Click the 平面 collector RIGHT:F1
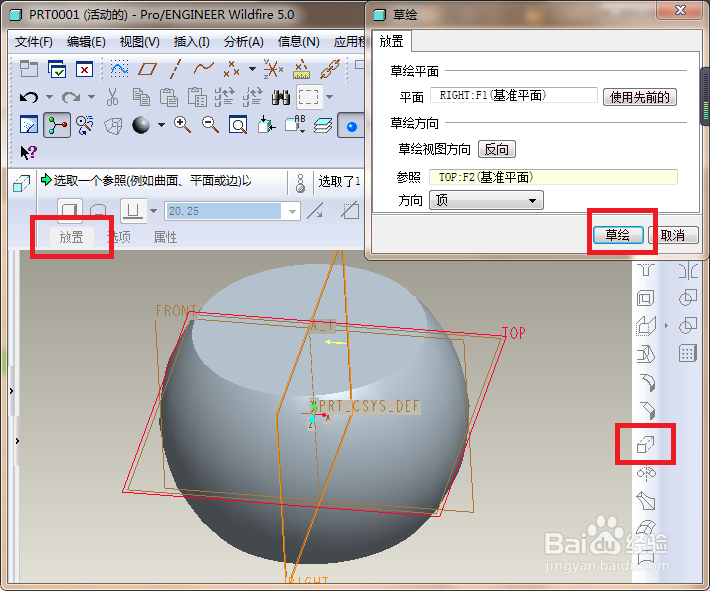This screenshot has height=591, width=710. [513, 96]
